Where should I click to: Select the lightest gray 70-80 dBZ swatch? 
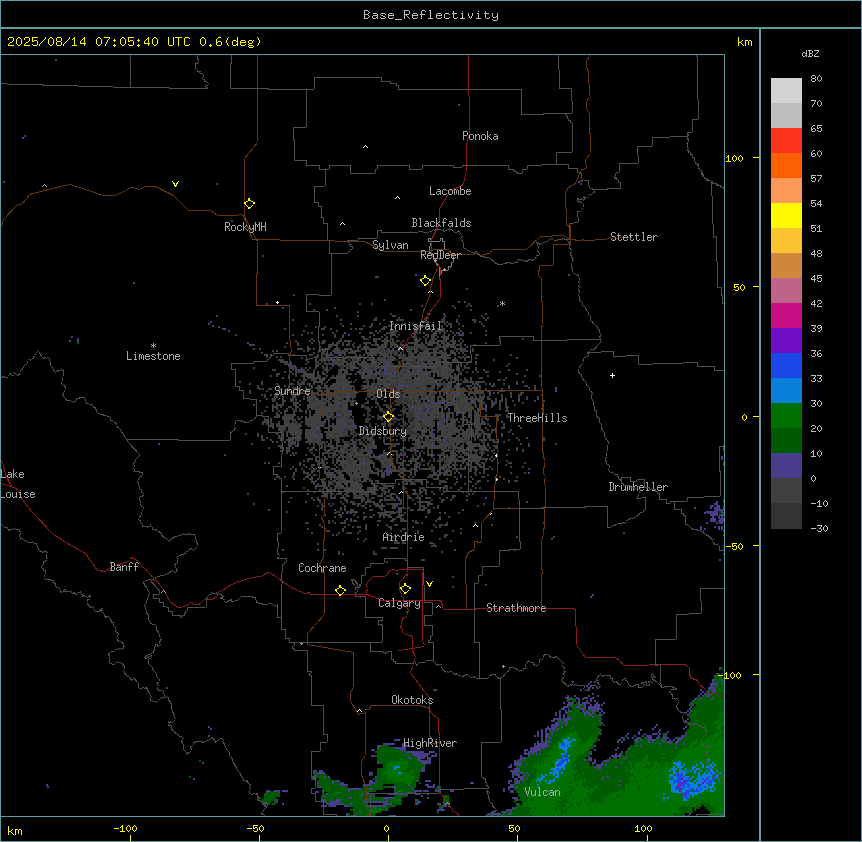point(786,91)
